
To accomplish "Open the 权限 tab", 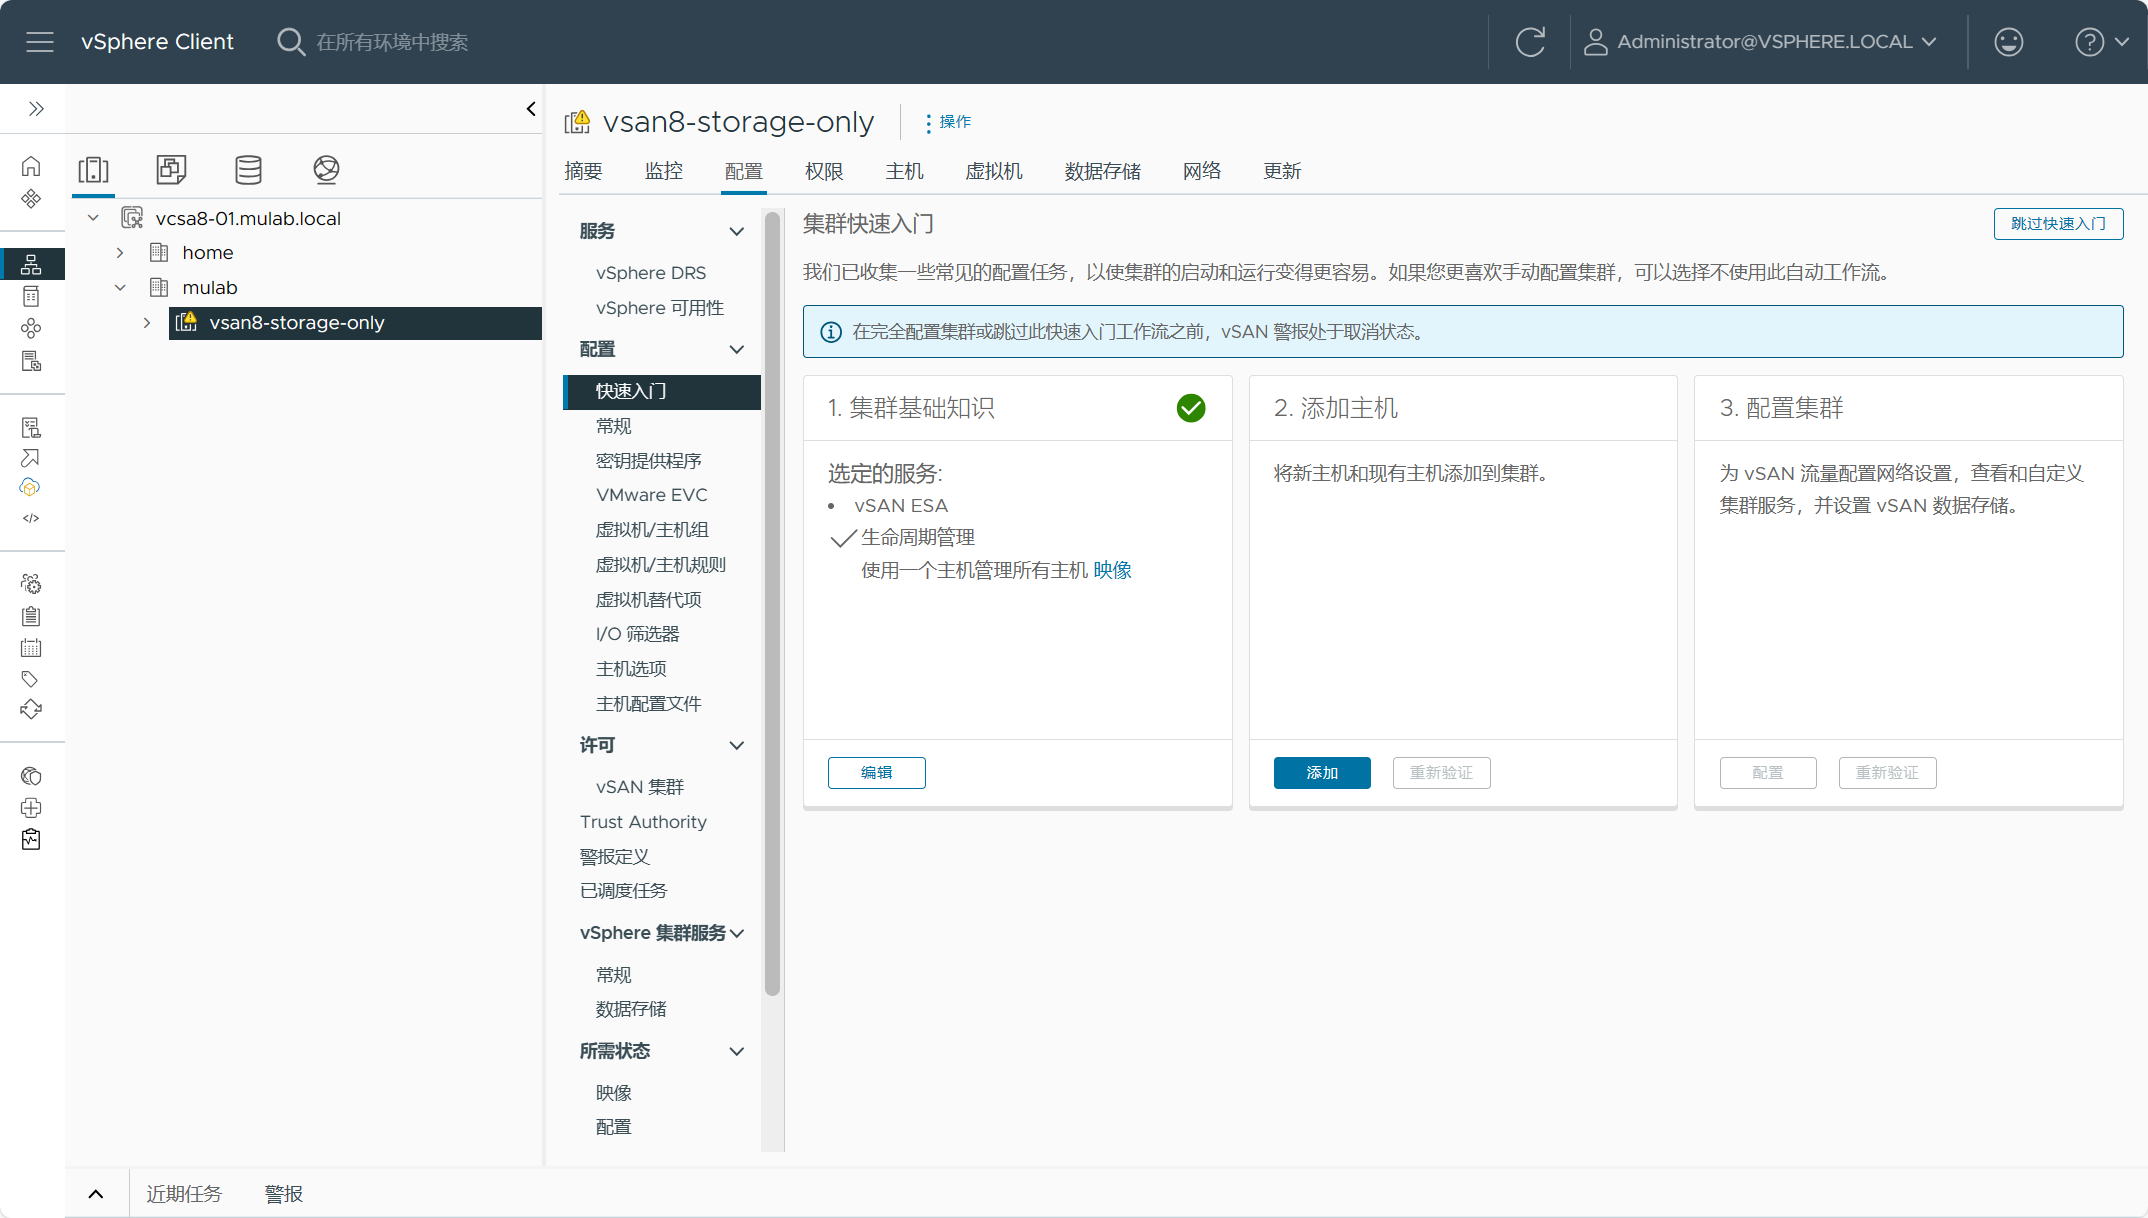I will (824, 171).
